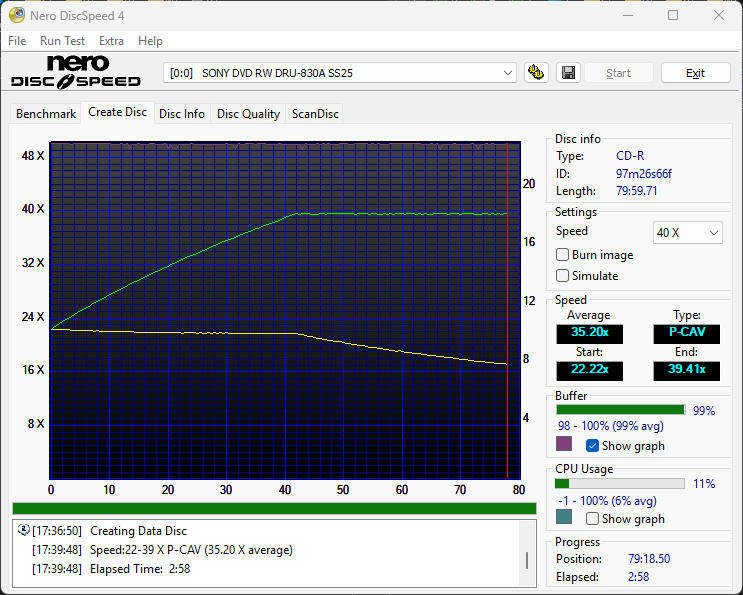
Task: Check the Simulate option
Action: (x=563, y=276)
